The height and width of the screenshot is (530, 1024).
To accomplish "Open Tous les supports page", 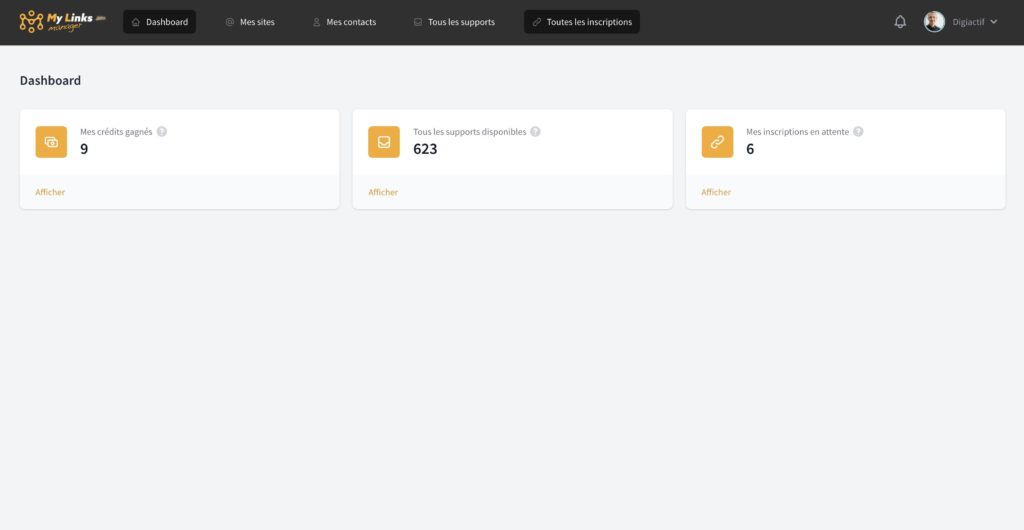I will click(454, 22).
